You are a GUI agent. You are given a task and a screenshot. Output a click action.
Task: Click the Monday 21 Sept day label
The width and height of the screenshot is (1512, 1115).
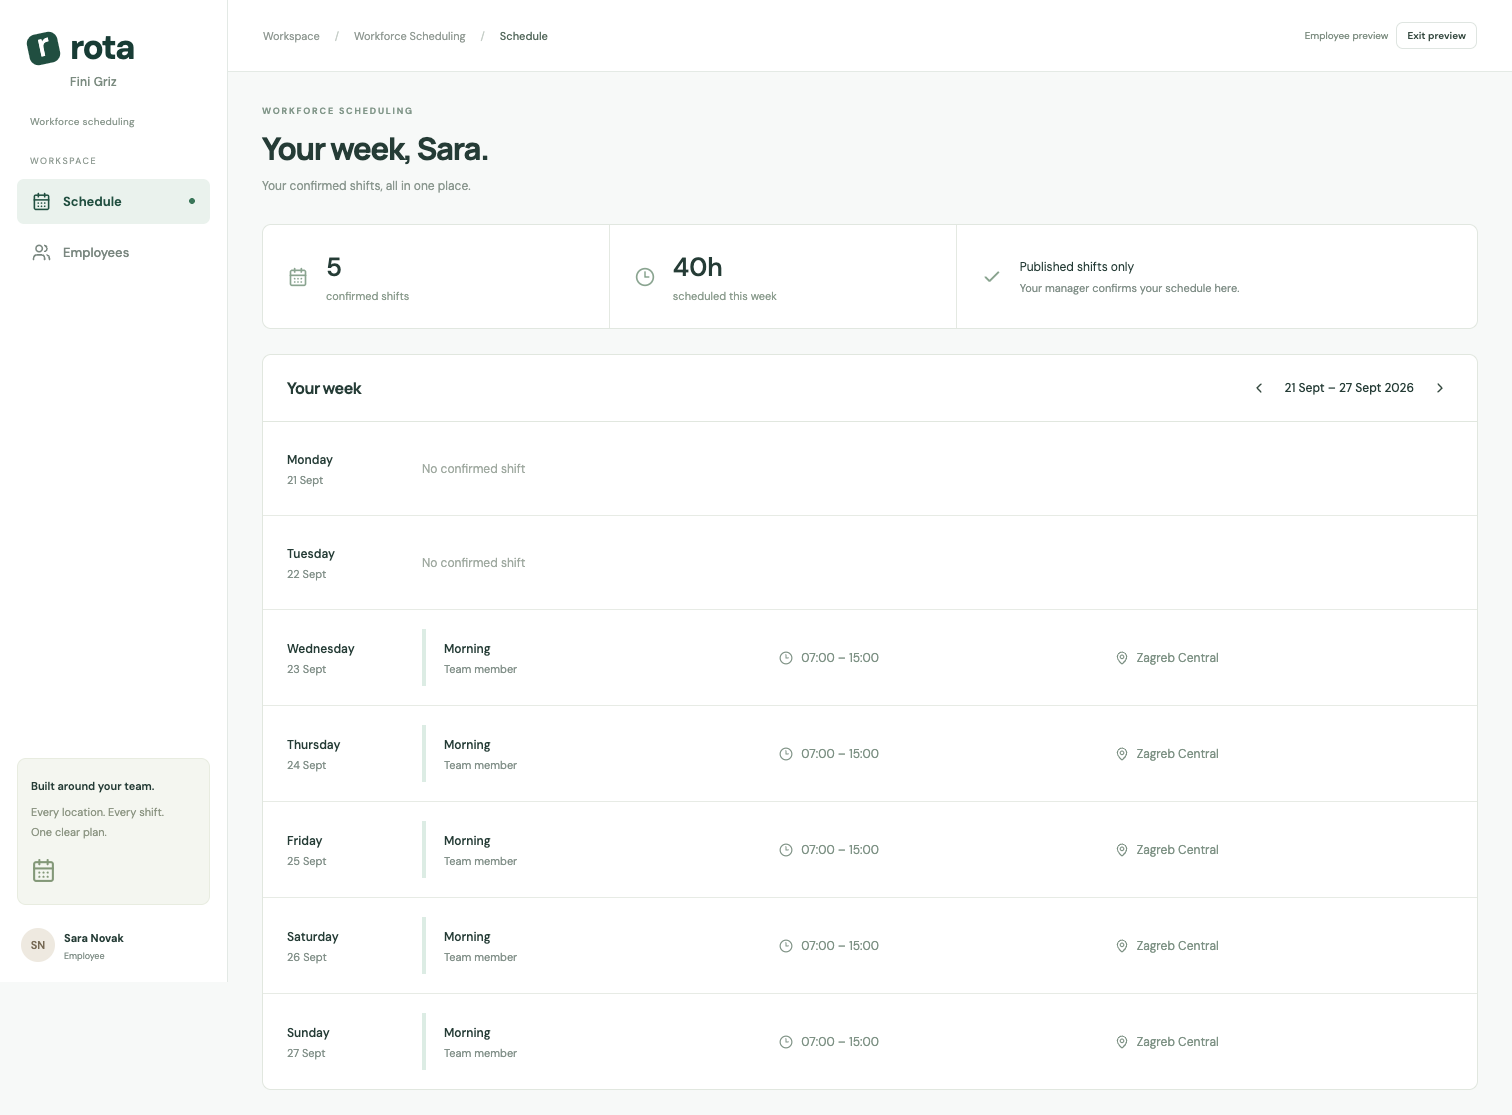310,469
